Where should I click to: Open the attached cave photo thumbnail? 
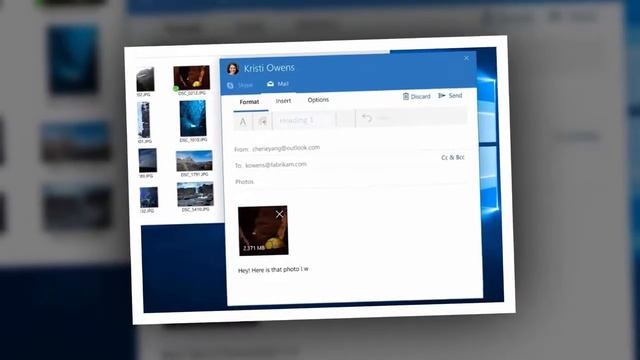(263, 231)
